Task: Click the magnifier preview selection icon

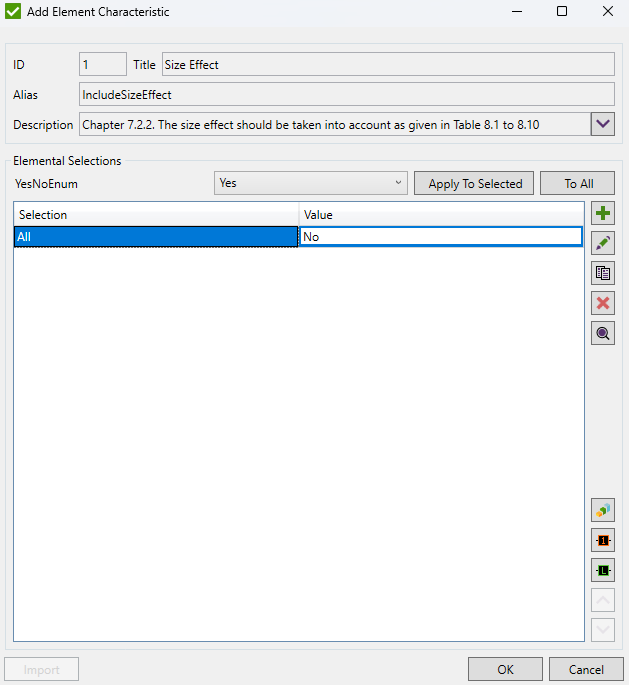Action: click(603, 333)
